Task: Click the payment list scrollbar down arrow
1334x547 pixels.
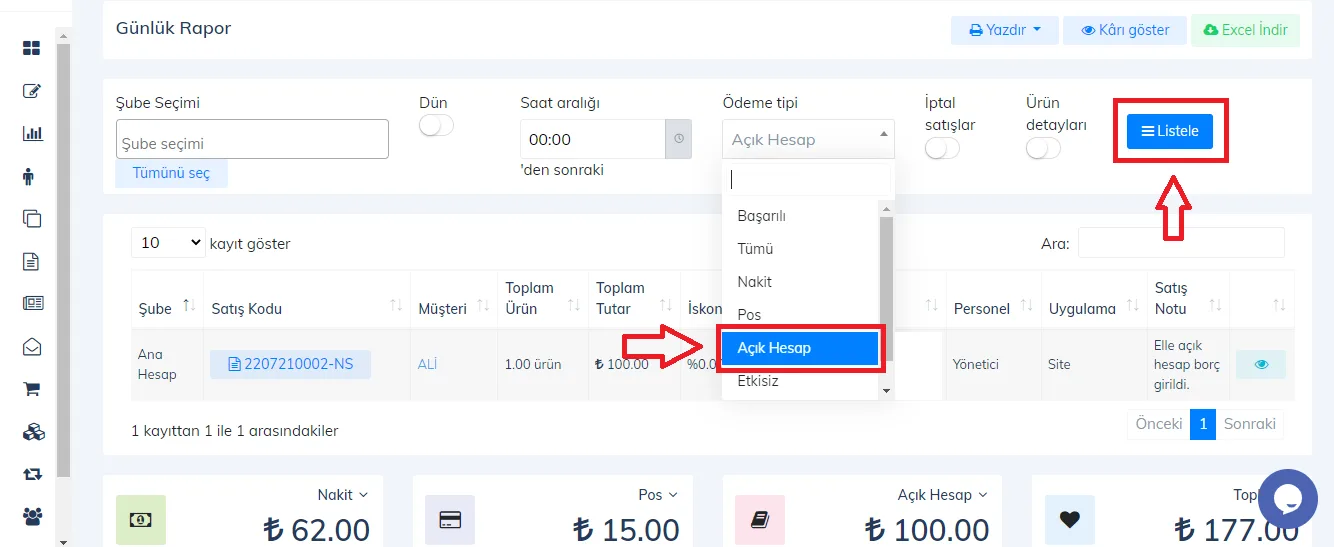Action: (885, 391)
